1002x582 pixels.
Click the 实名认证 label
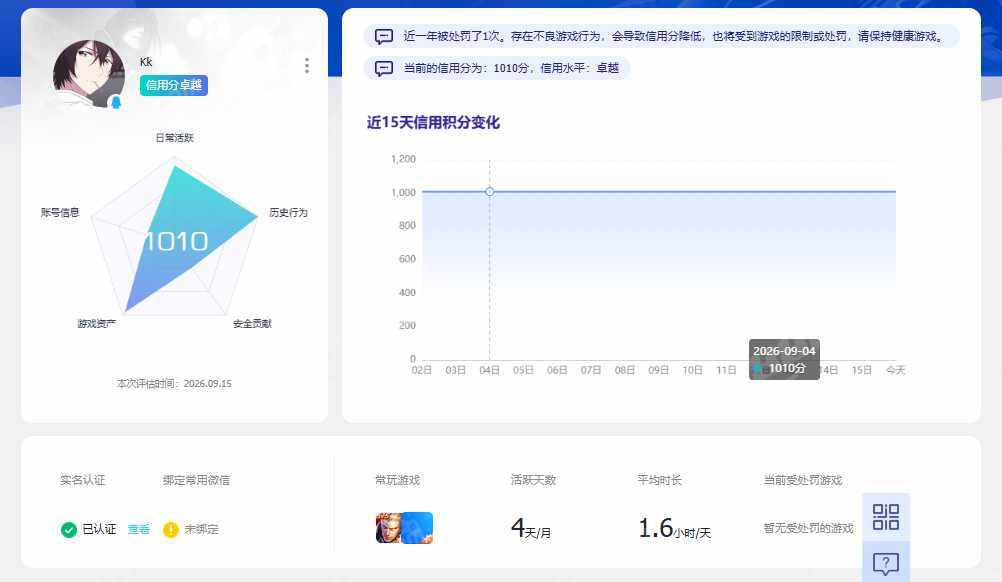82,480
